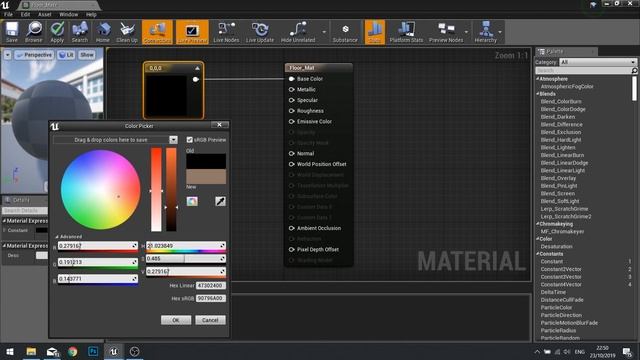Select the Palette panel tab
Viewport: 640px width, 360px height.
click(565, 51)
